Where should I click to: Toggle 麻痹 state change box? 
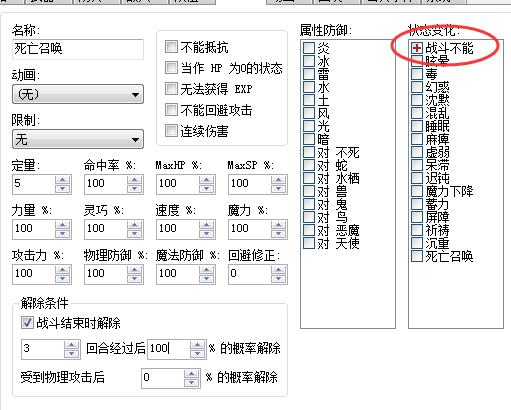click(x=417, y=139)
